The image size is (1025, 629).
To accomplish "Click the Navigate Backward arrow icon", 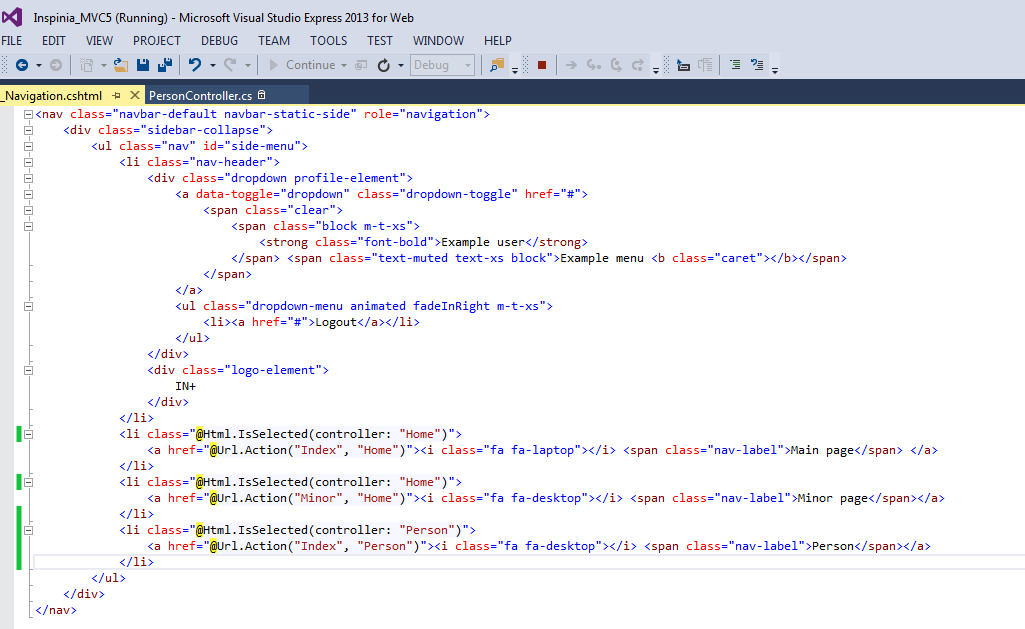I will click(22, 65).
